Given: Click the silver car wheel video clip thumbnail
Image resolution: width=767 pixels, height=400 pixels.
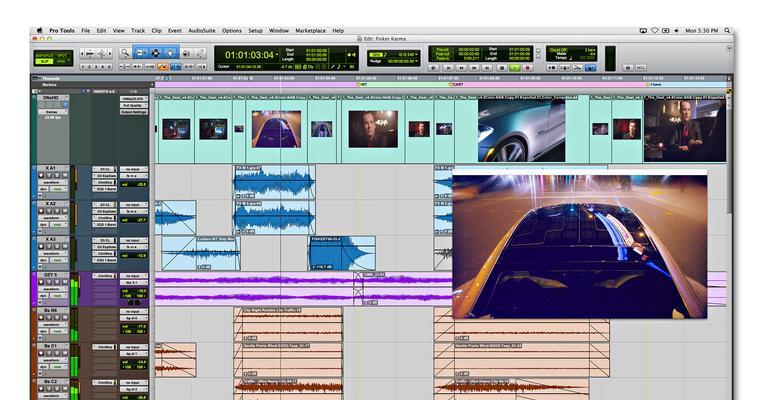Looking at the screenshot, I should click(521, 131).
